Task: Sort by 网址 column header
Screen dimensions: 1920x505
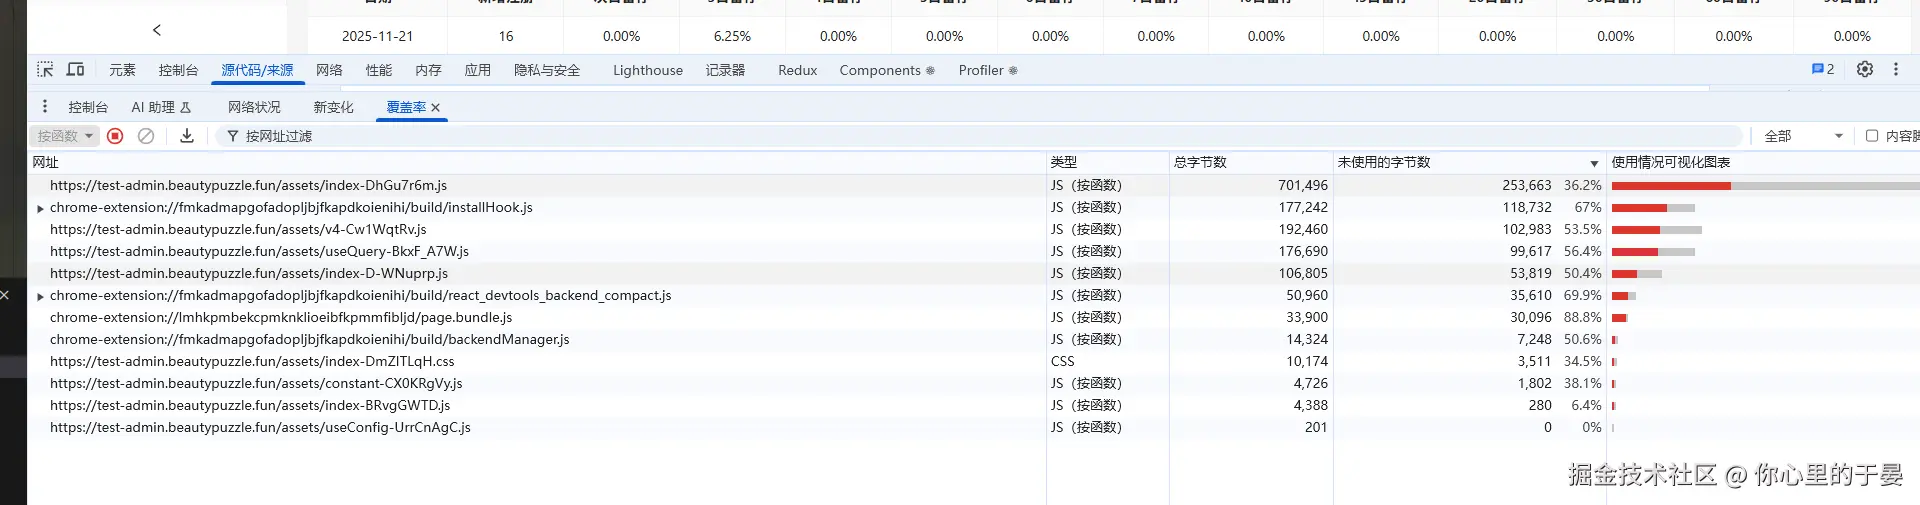Action: click(537, 162)
